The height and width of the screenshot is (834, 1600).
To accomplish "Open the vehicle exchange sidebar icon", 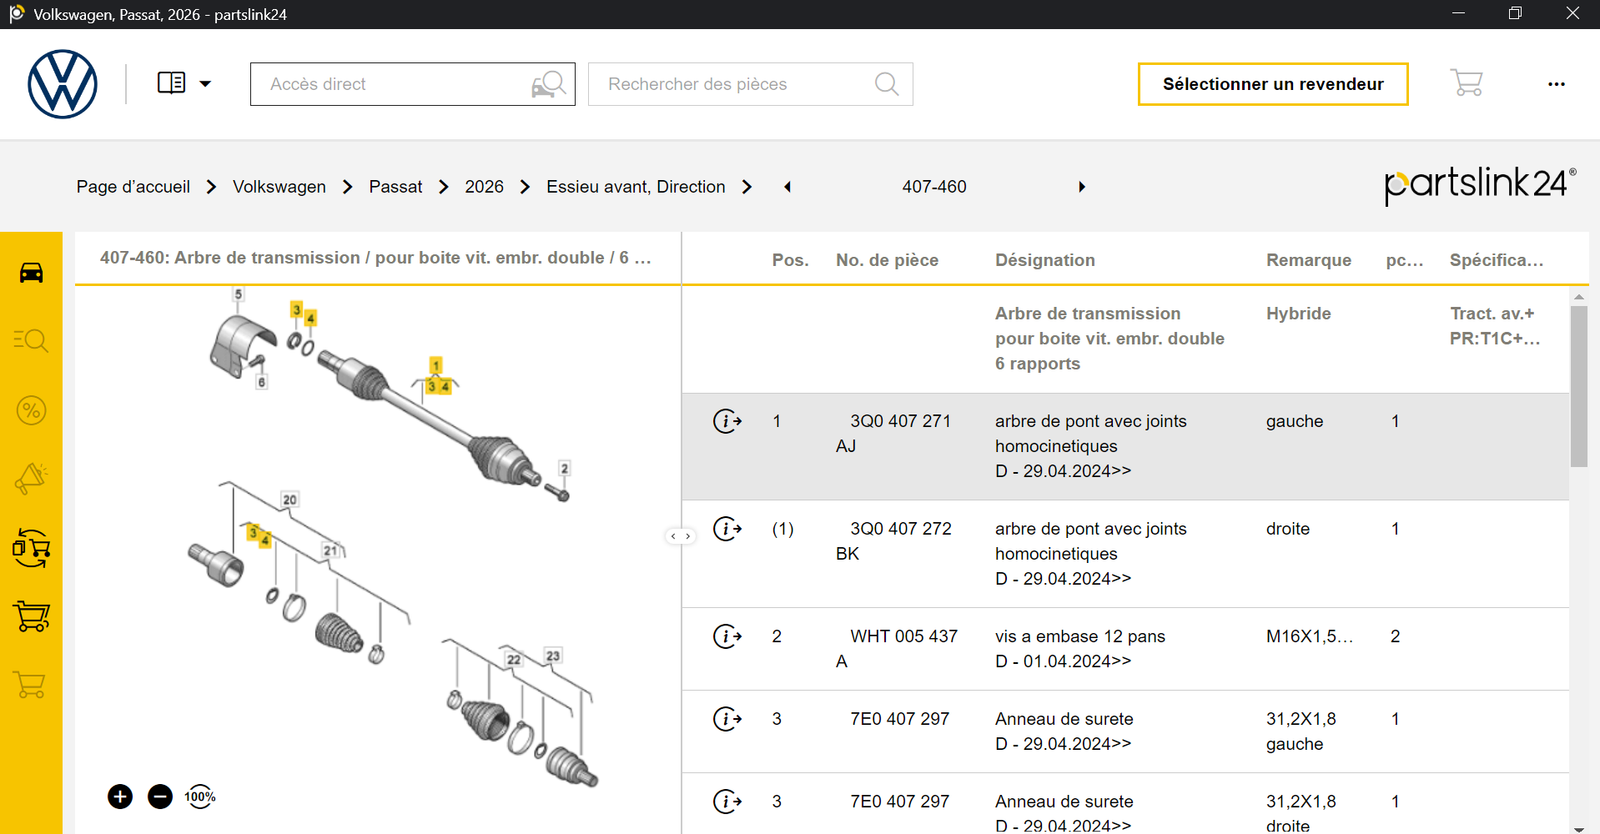I will click(x=31, y=548).
